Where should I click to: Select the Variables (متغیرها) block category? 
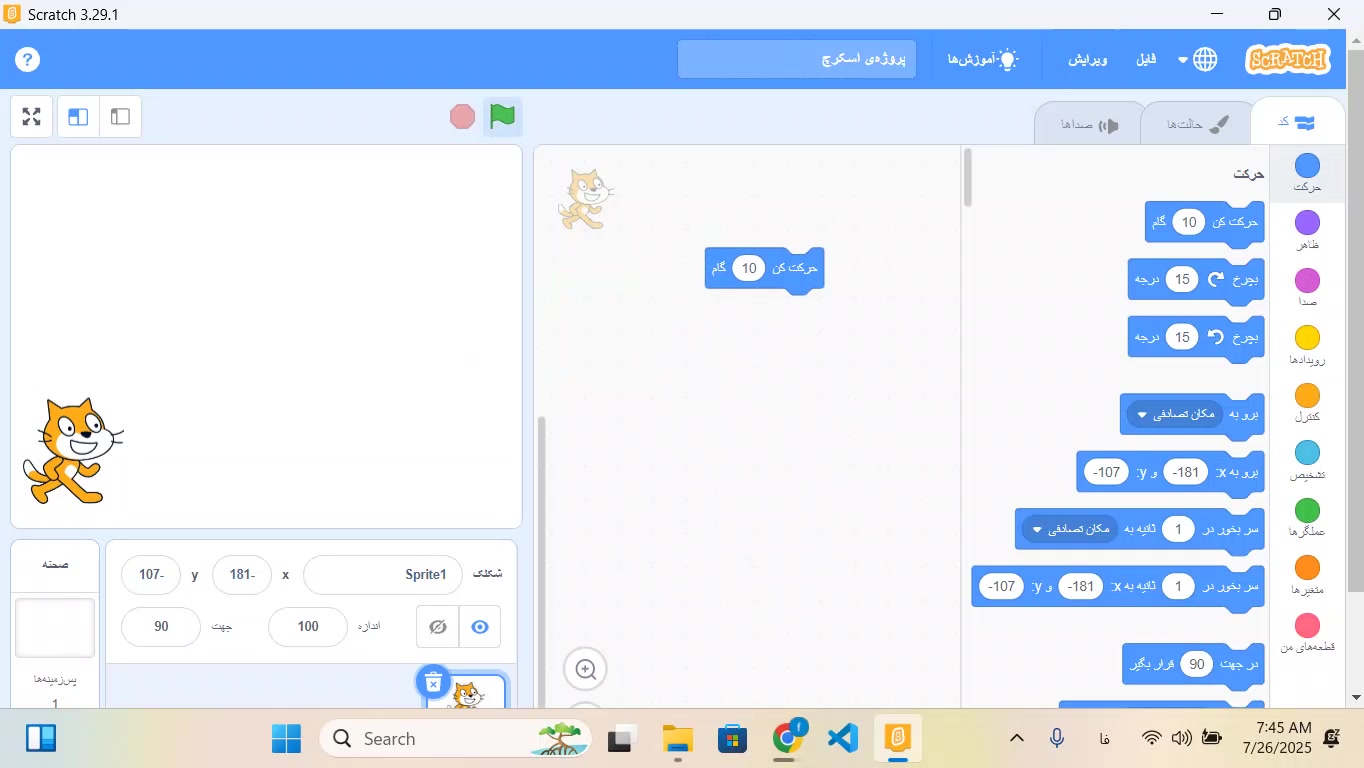click(x=1307, y=575)
